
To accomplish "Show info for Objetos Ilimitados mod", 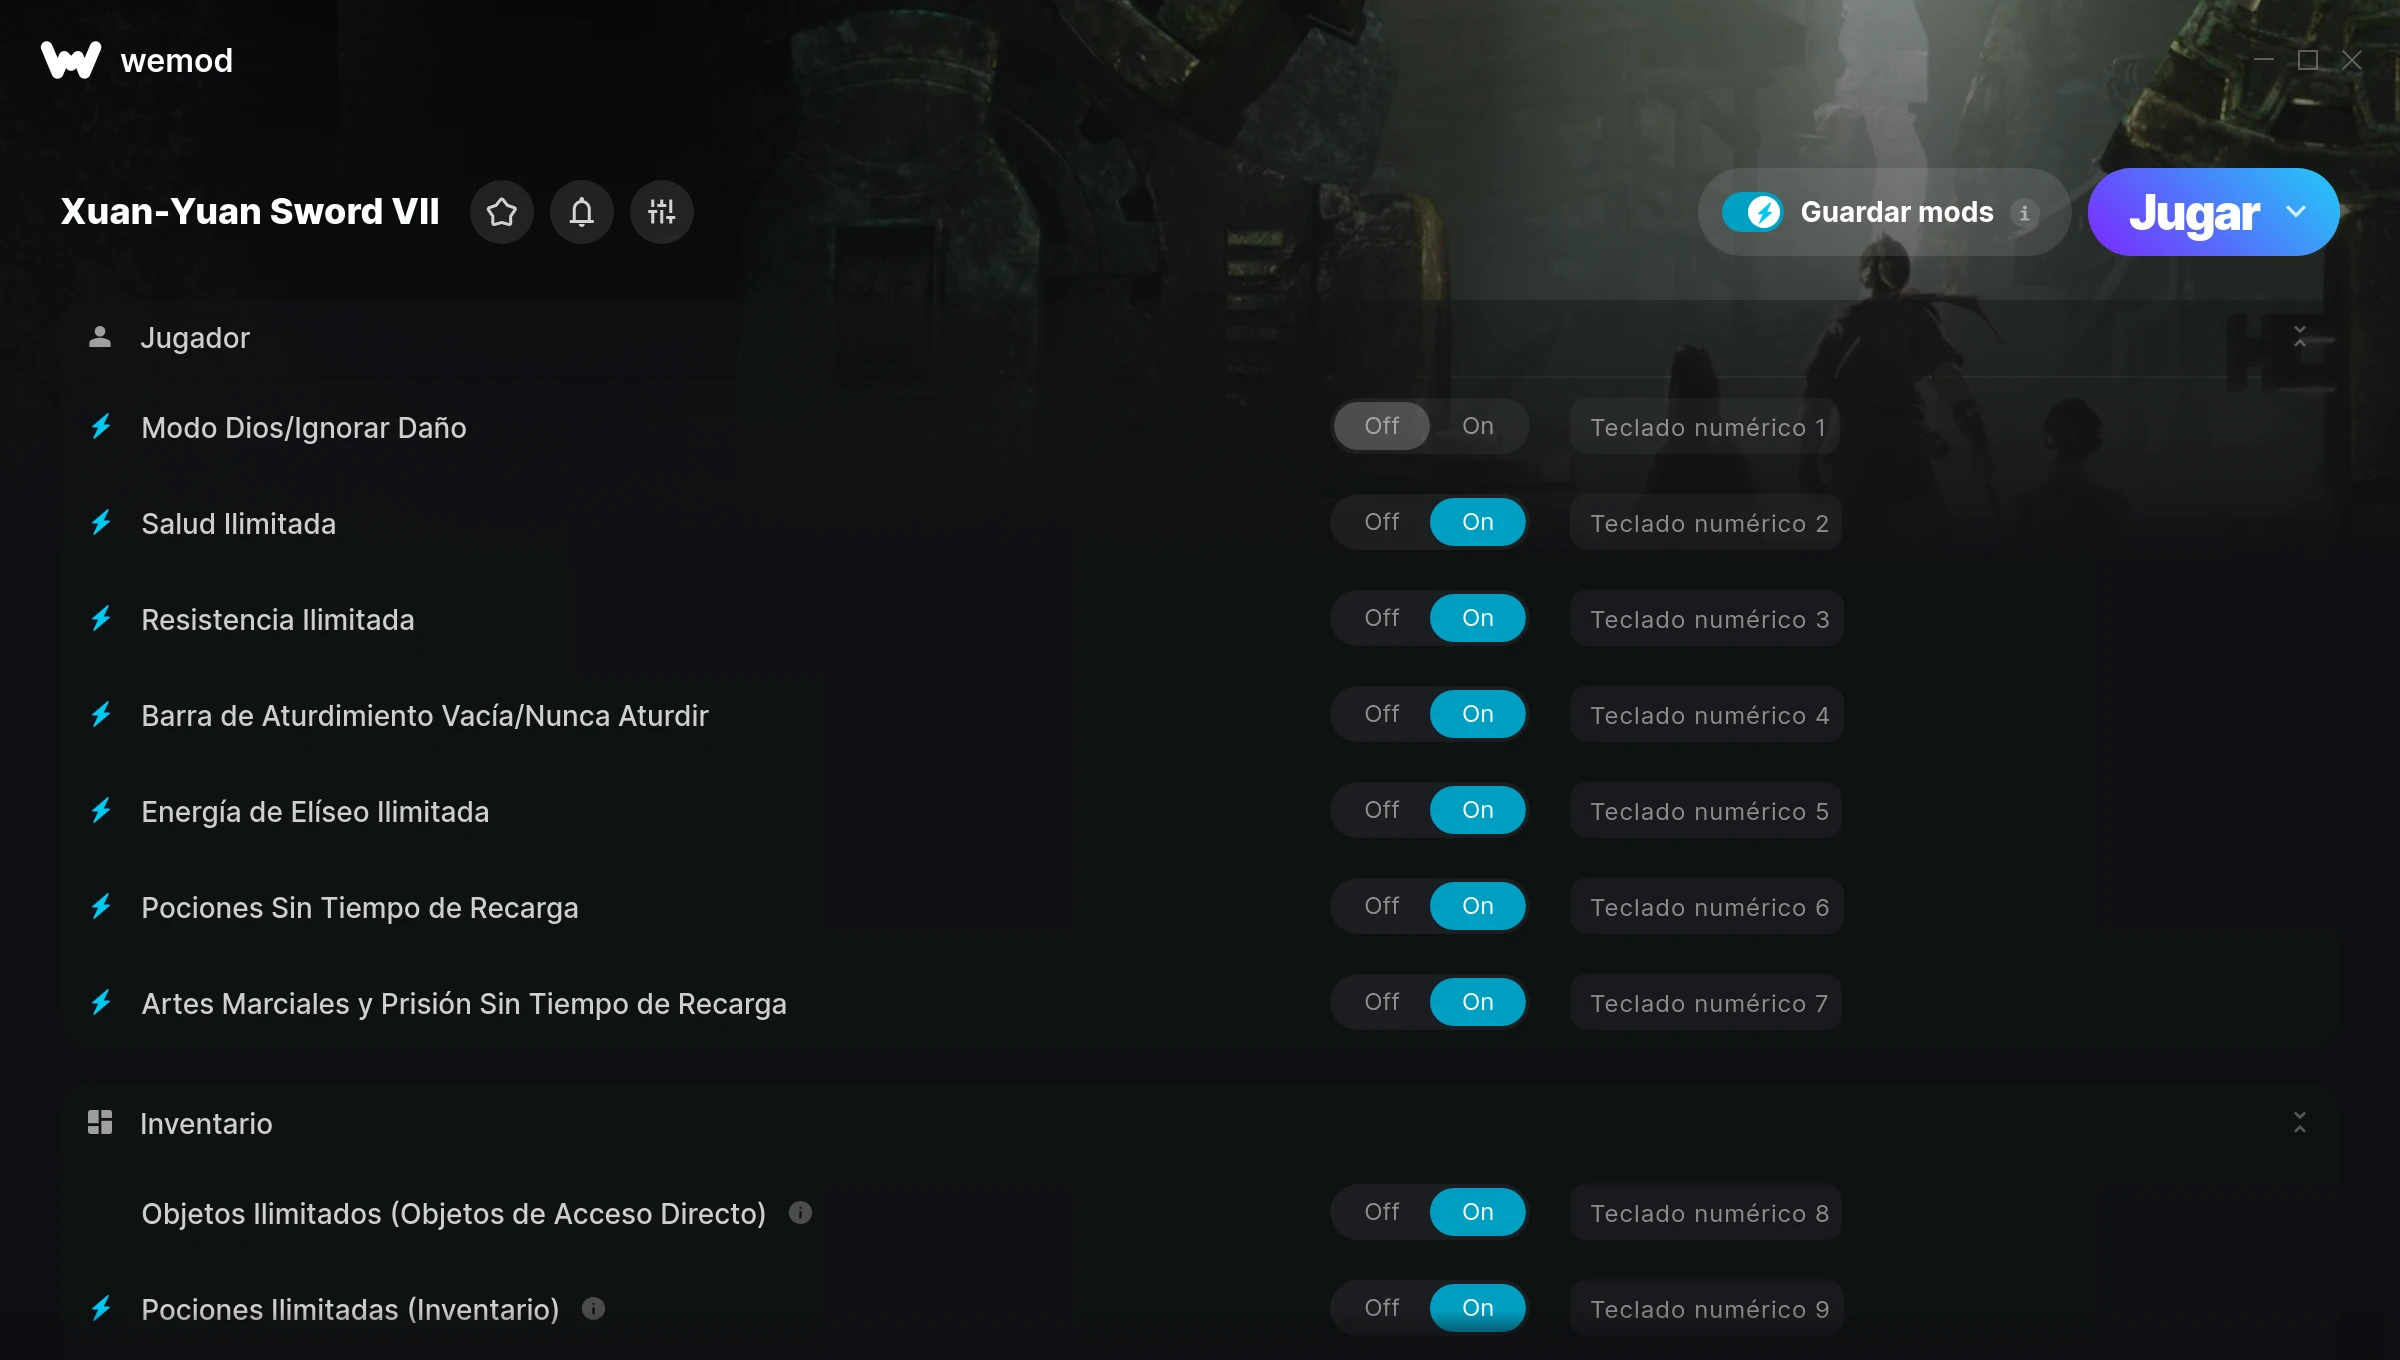I will [x=800, y=1213].
